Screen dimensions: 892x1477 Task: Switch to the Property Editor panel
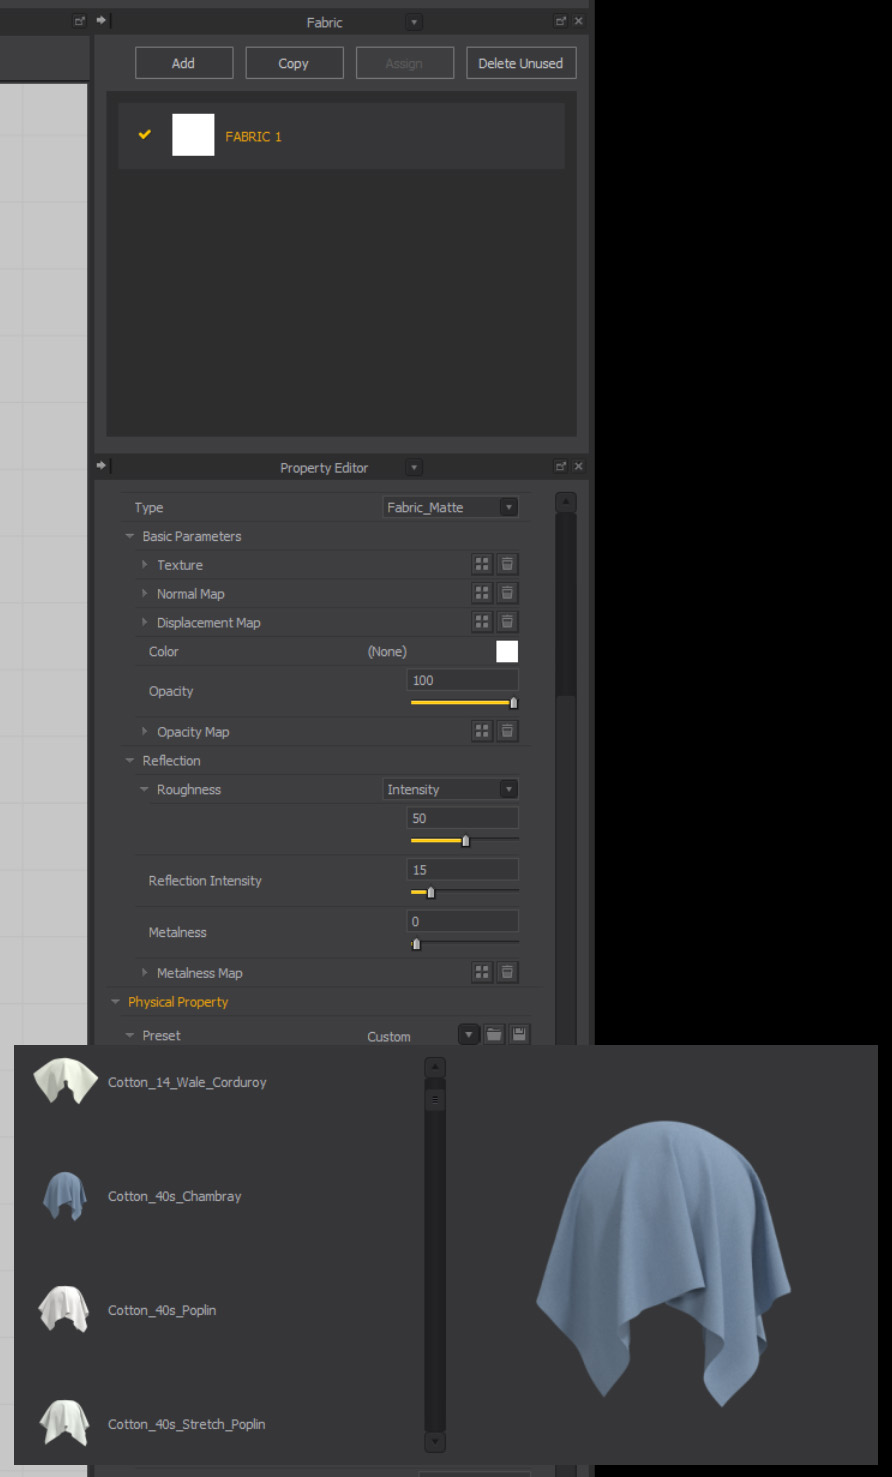[x=324, y=467]
